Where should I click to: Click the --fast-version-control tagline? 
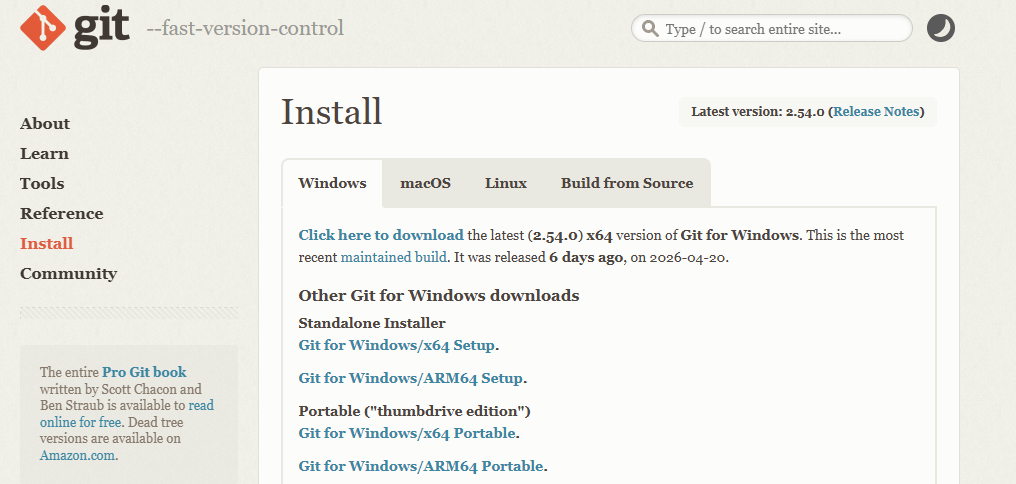245,29
